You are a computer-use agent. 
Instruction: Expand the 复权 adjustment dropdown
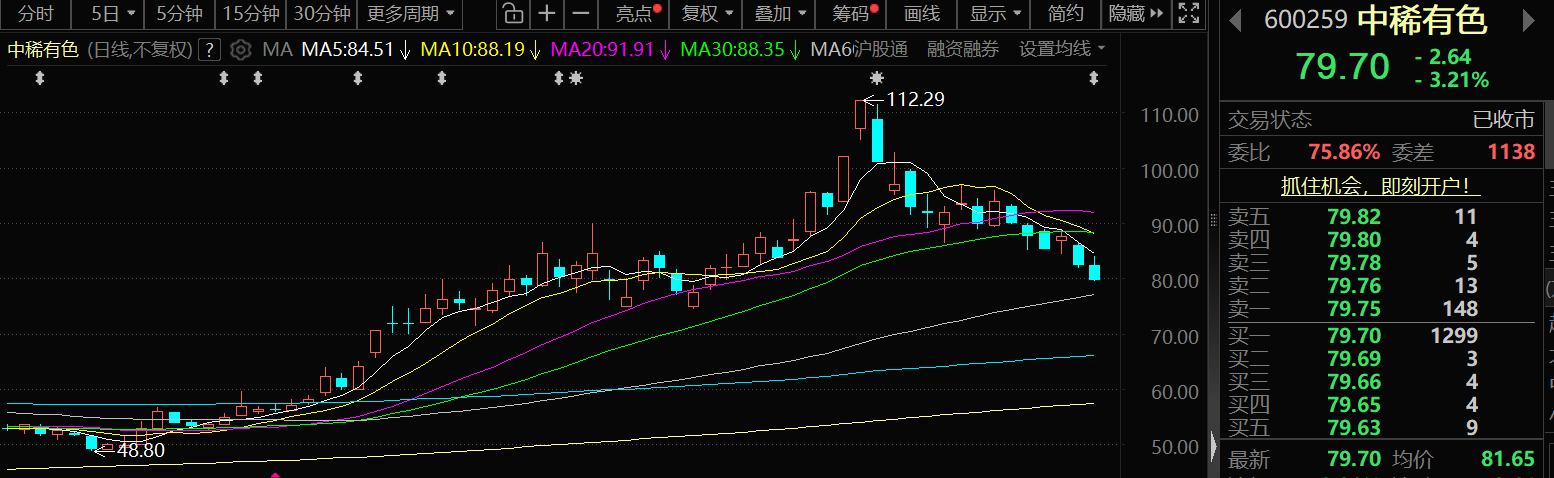coord(707,14)
